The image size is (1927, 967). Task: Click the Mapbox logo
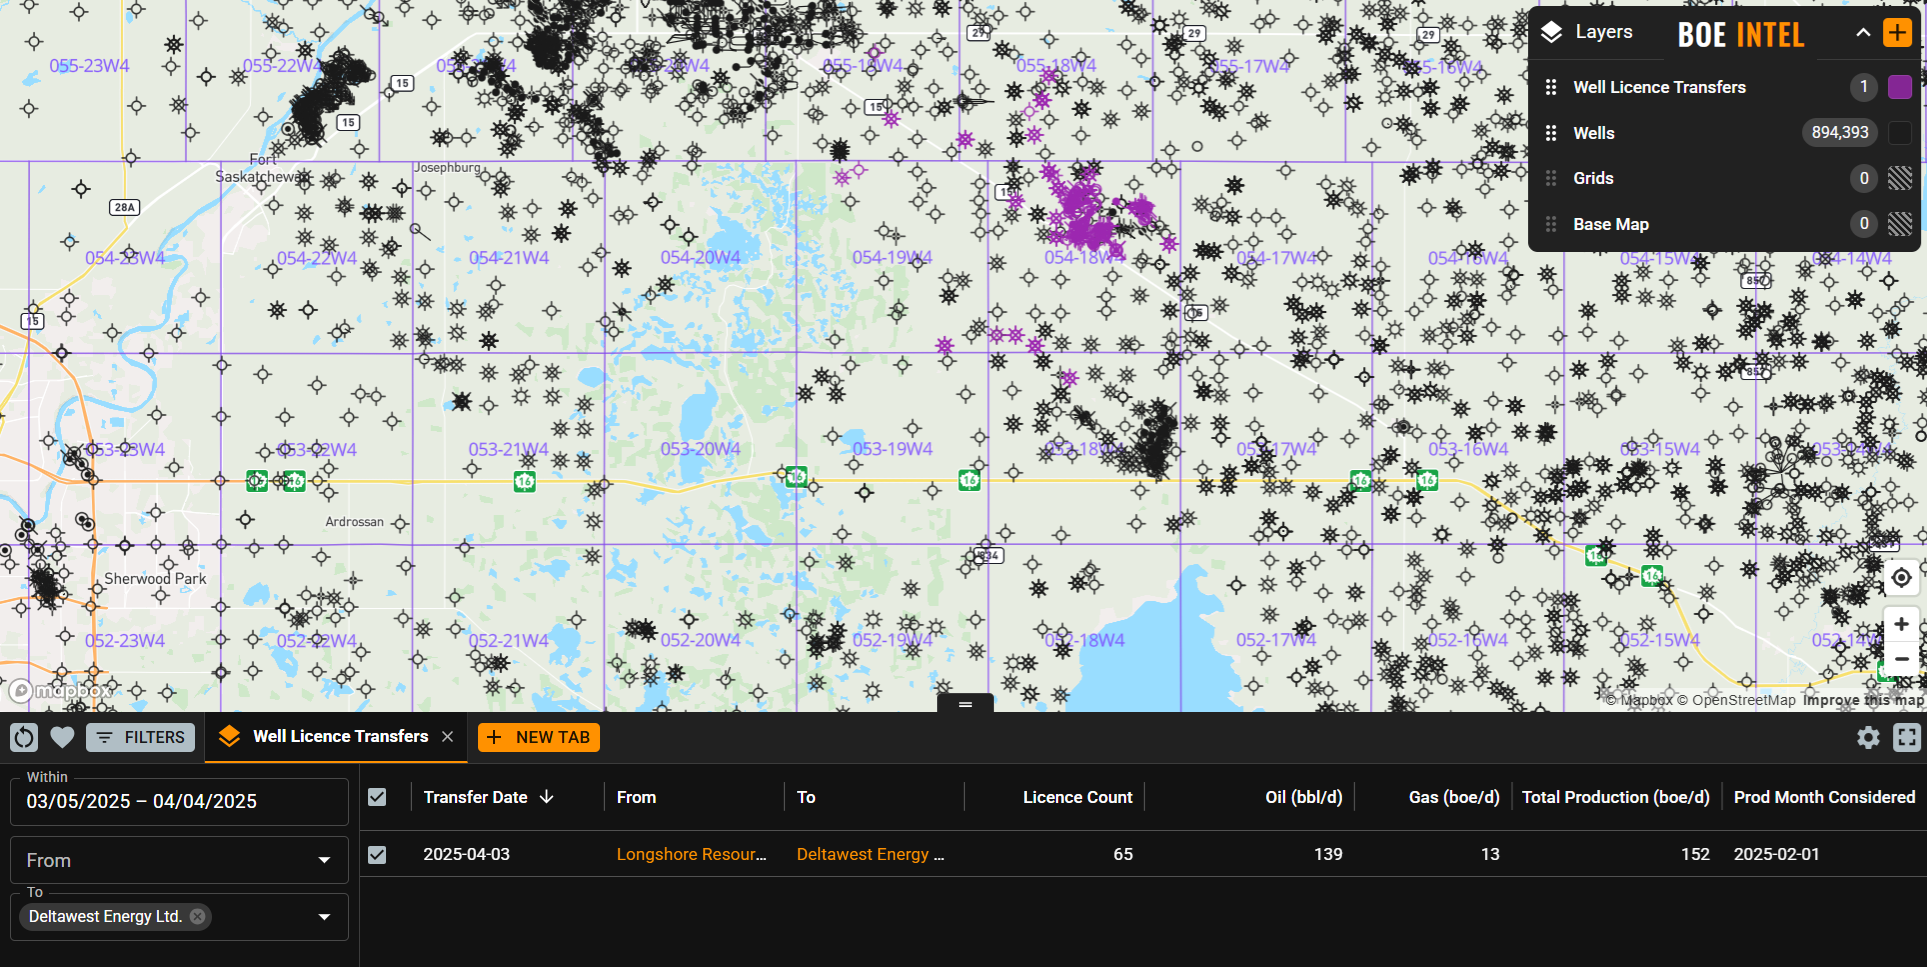click(62, 690)
